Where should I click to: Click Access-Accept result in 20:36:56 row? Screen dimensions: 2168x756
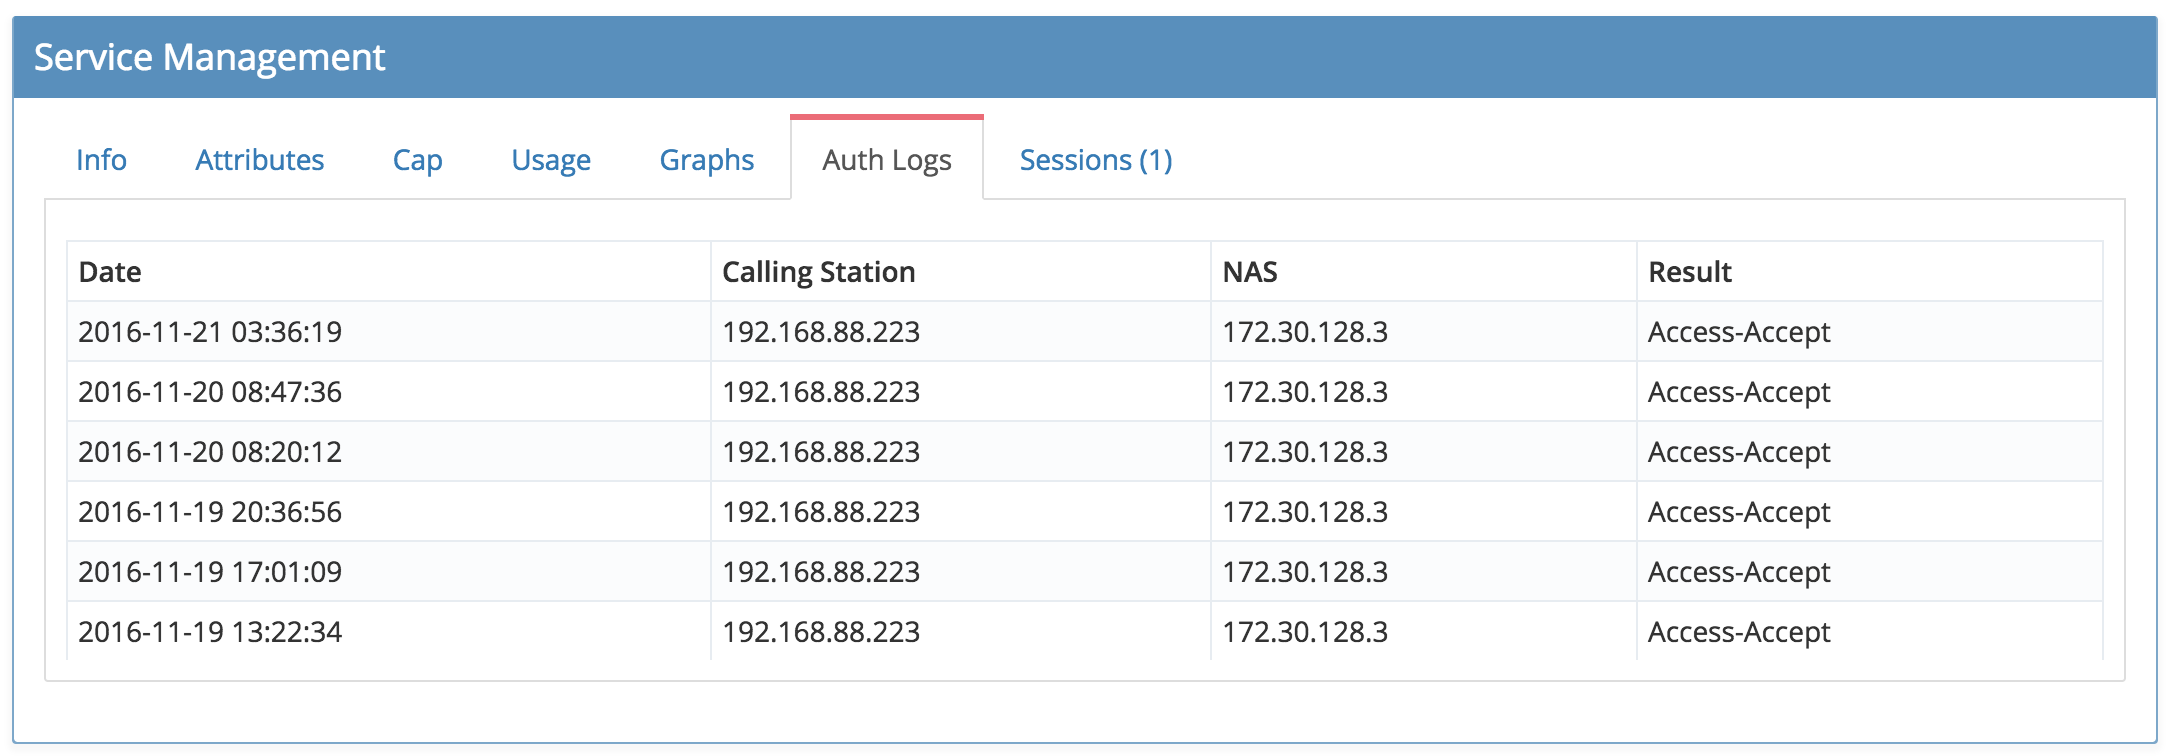coord(1739,512)
